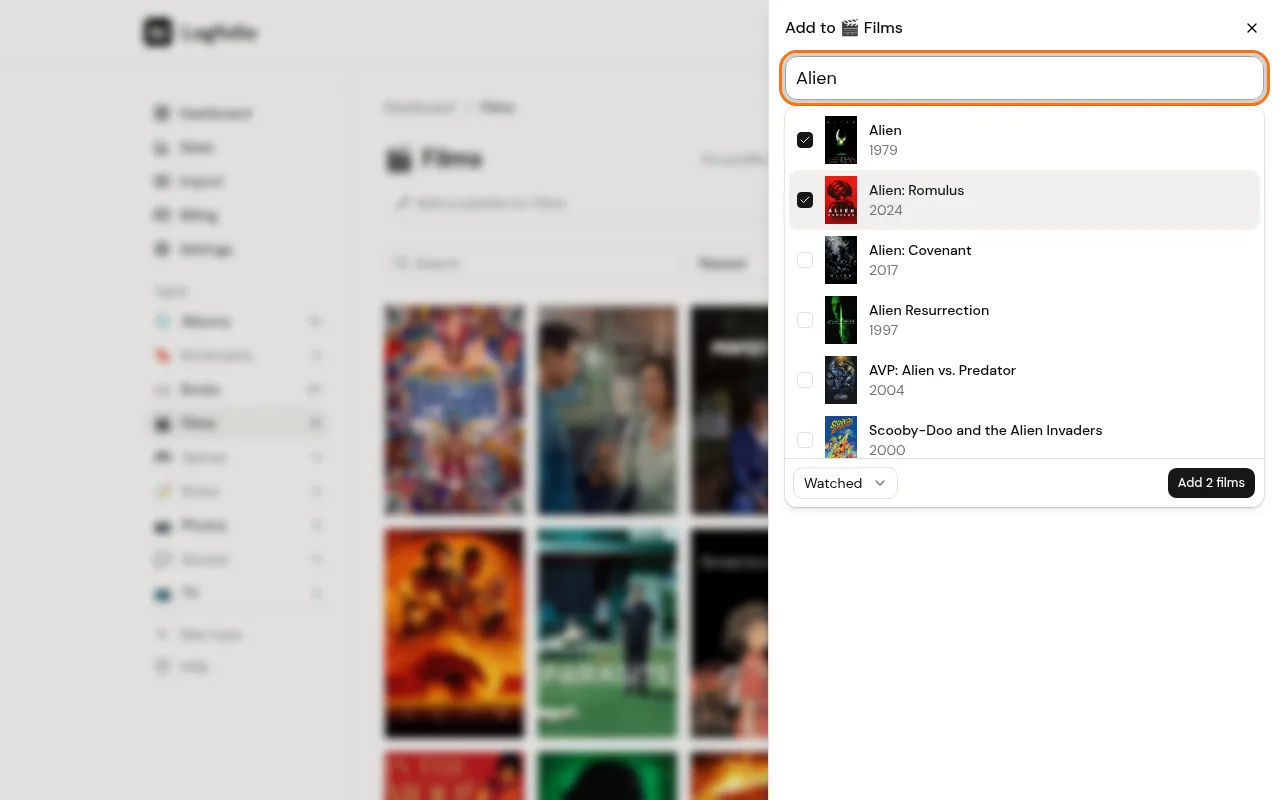Click the AVP: Alien vs. Predator poster
Image resolution: width=1280 pixels, height=800 pixels.
pos(841,380)
